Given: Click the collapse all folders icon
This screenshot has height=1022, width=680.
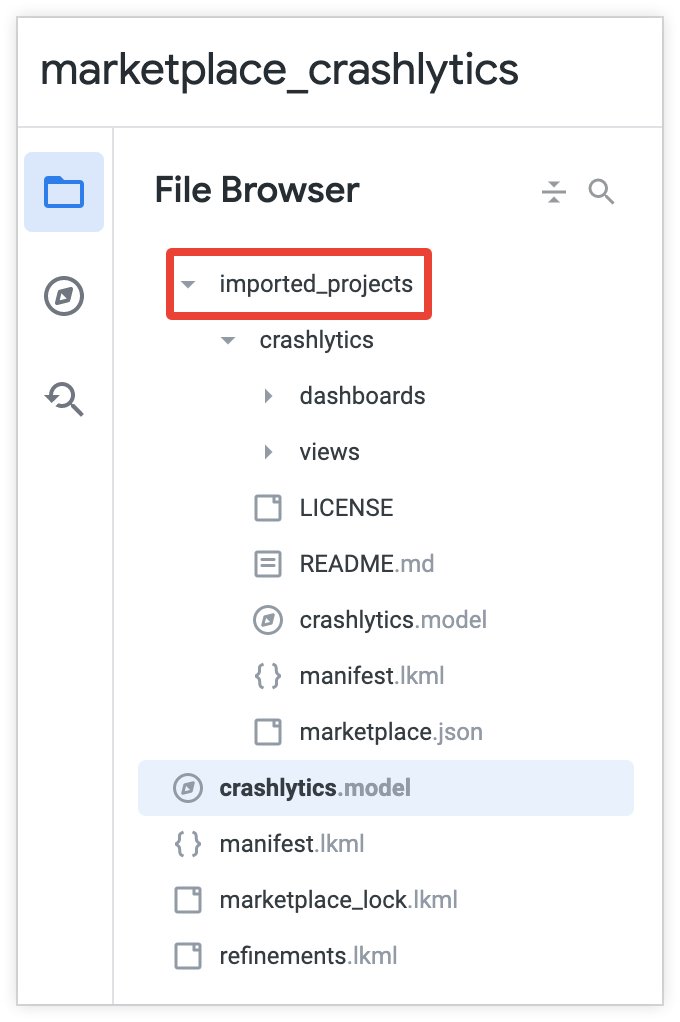Looking at the screenshot, I should pos(554,192).
